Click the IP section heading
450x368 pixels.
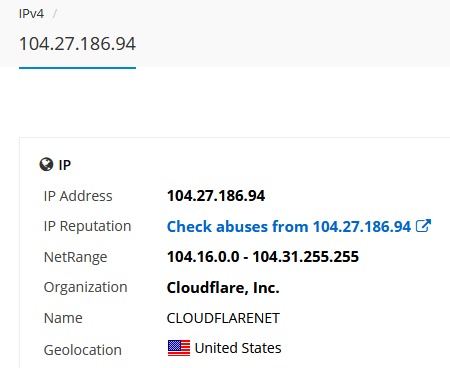65,165
